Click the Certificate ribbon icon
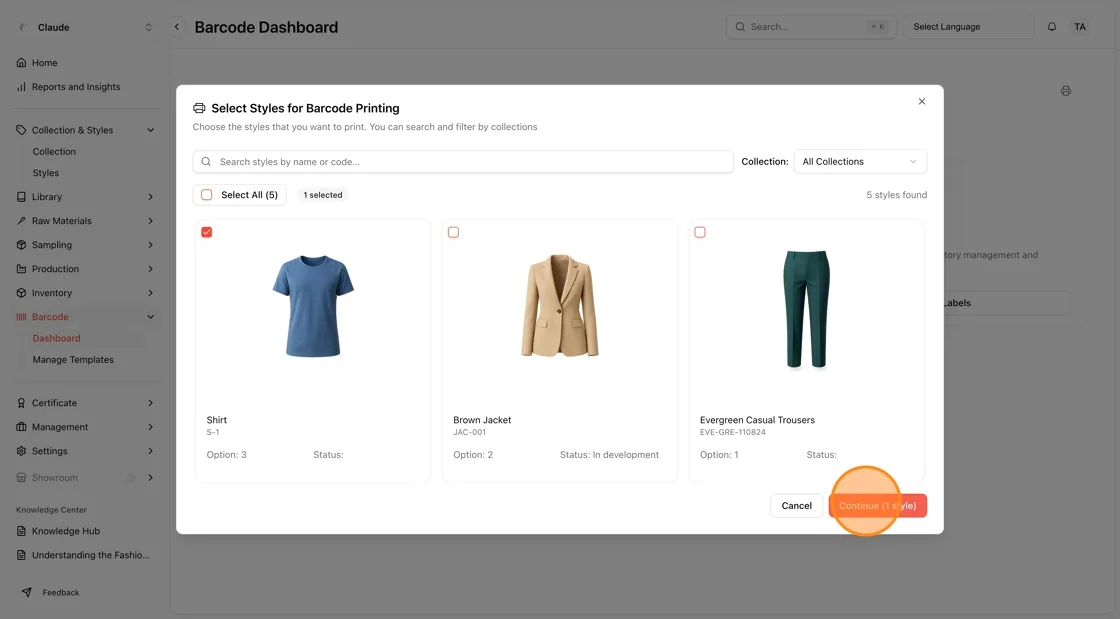Screen dimensions: 1120x619 (21, 403)
